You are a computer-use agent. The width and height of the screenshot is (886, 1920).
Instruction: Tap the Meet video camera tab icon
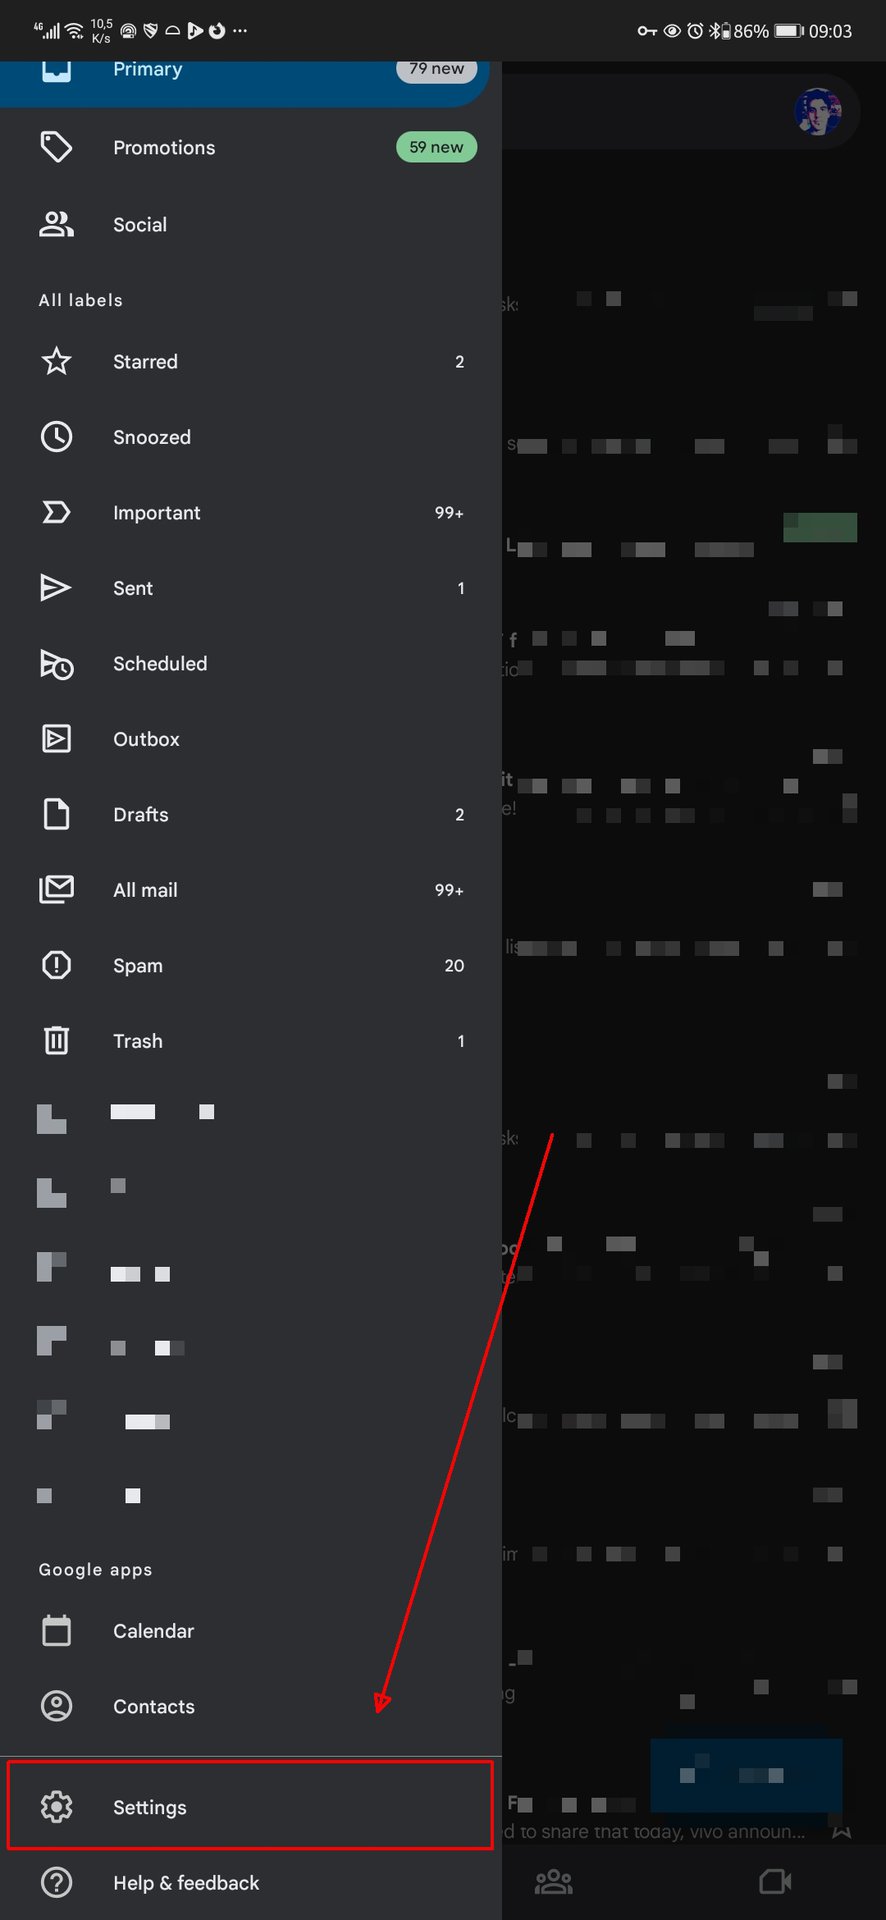click(x=775, y=1881)
